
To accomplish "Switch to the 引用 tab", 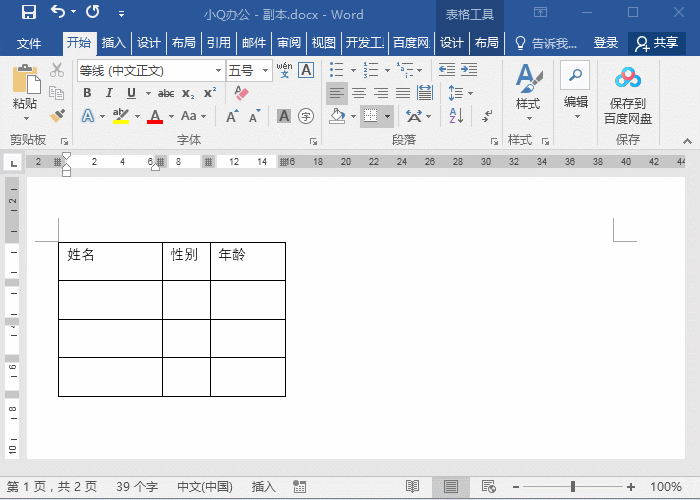I will coord(219,43).
